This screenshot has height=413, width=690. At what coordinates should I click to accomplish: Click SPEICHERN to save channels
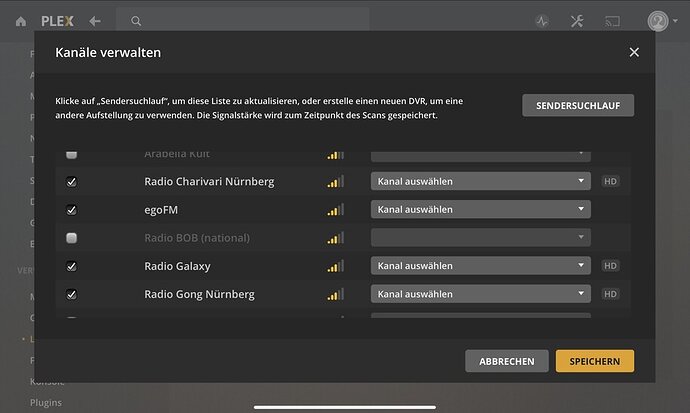click(x=595, y=361)
